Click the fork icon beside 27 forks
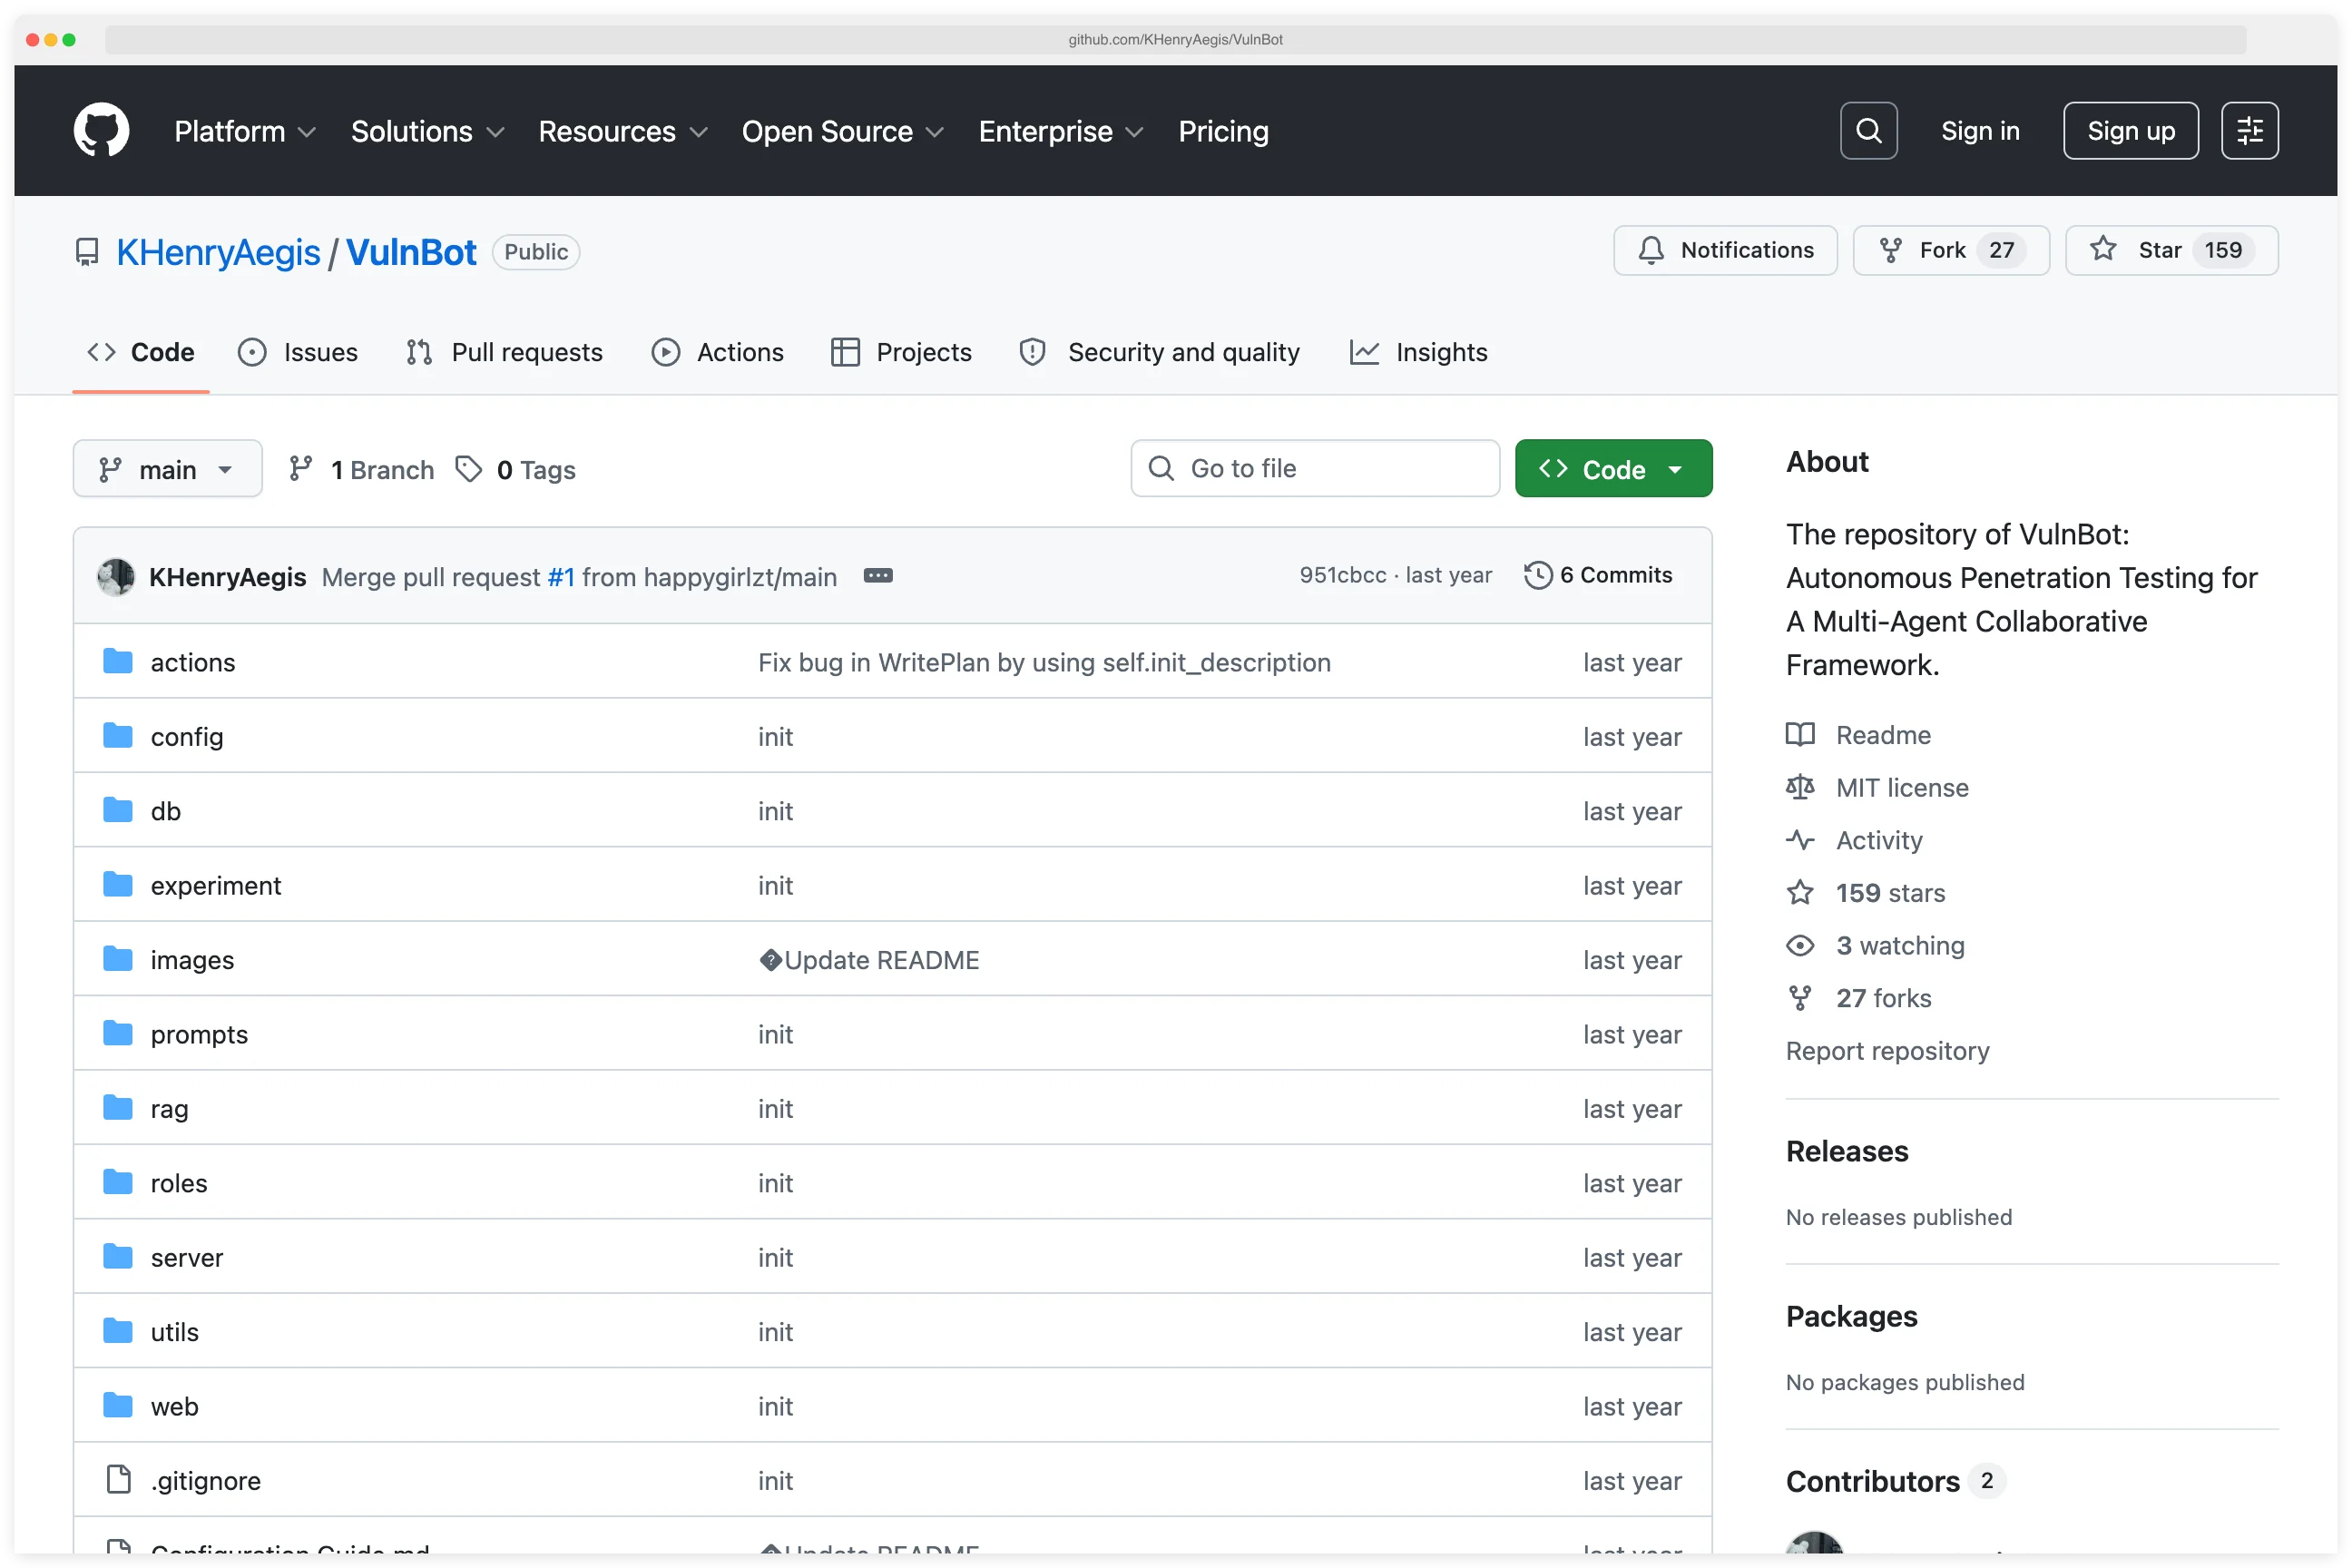The height and width of the screenshot is (1568, 2352). click(1800, 998)
